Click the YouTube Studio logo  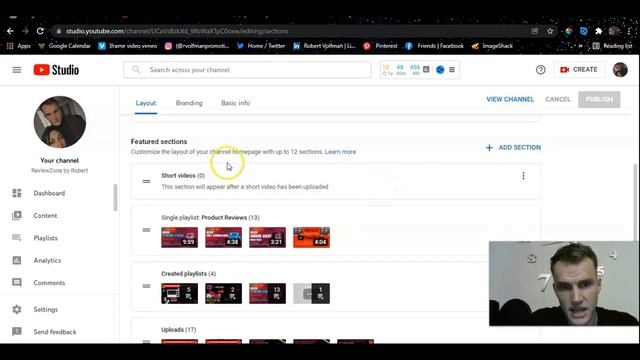[56, 70]
